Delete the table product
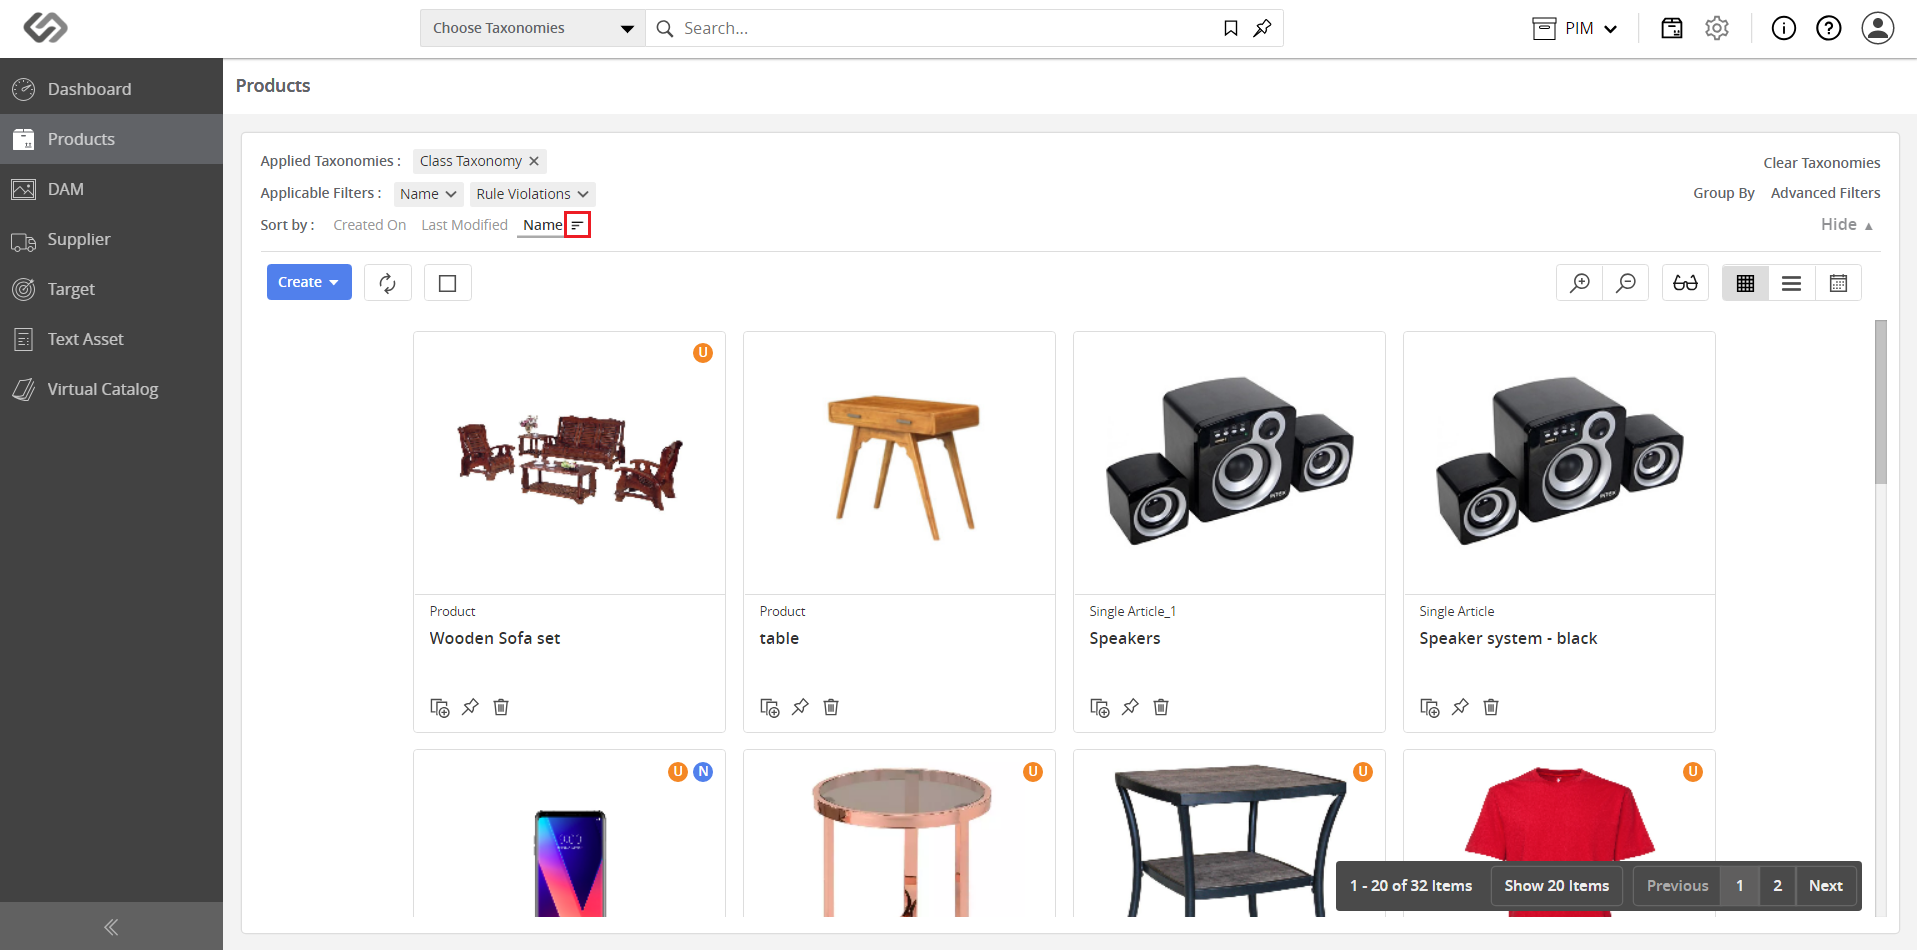The height and width of the screenshot is (950, 1917). click(831, 707)
